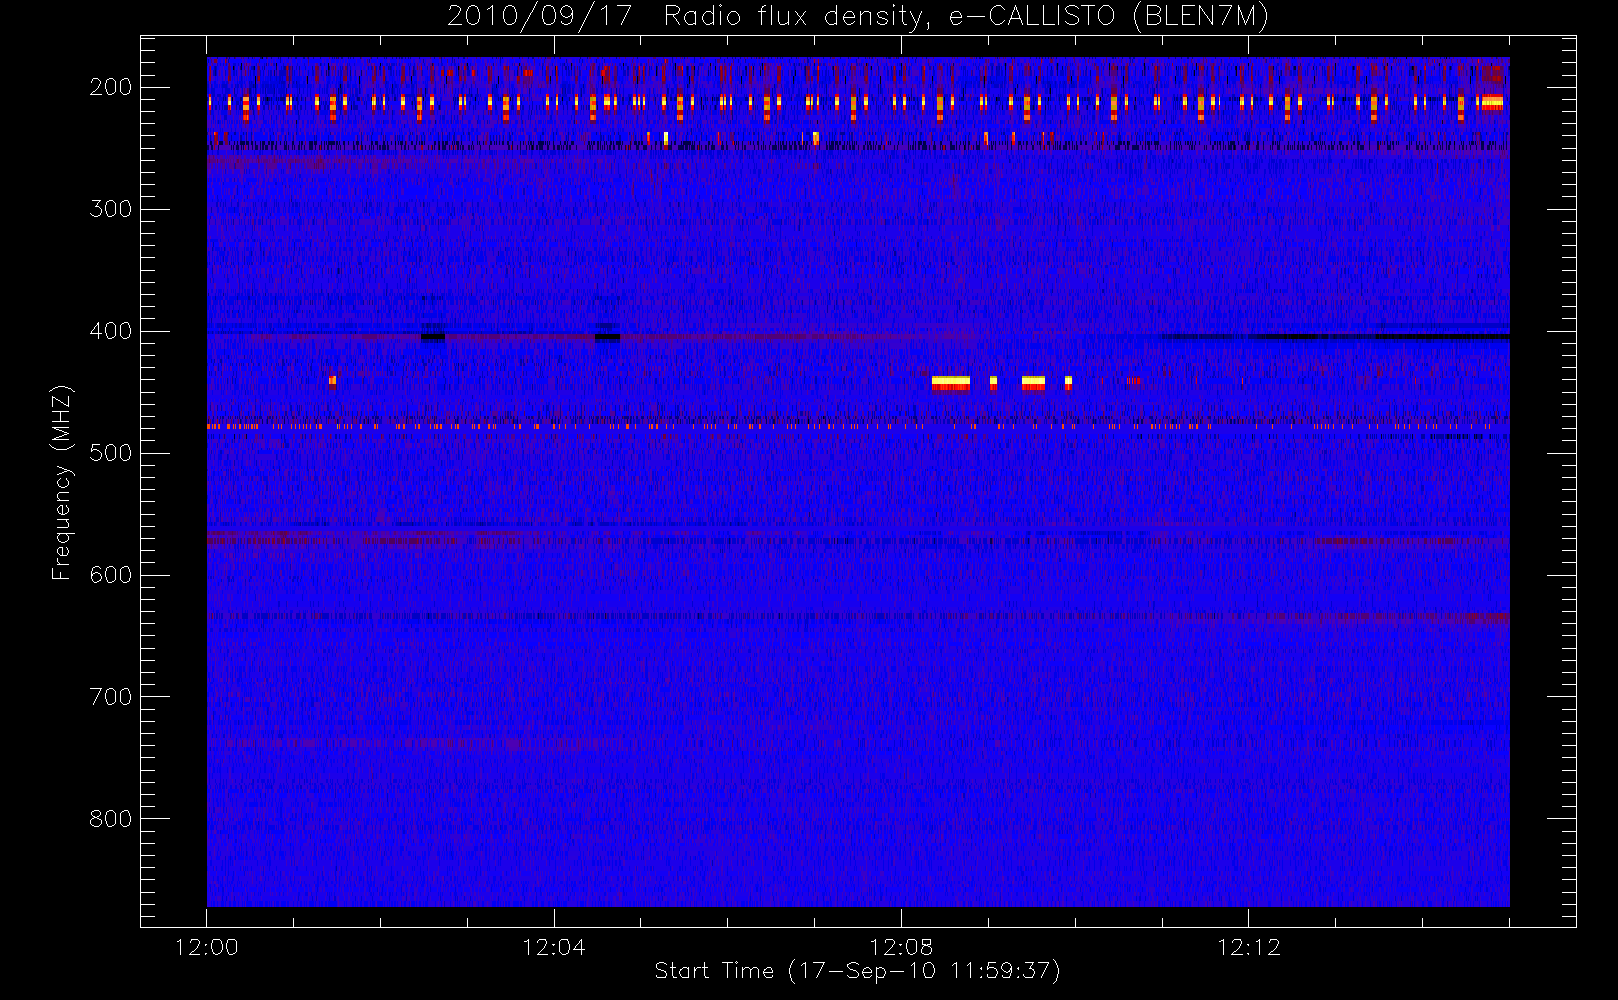Viewport: 1618px width, 1000px height.
Task: Click the 12:04 time tick label
Action: click(x=553, y=947)
